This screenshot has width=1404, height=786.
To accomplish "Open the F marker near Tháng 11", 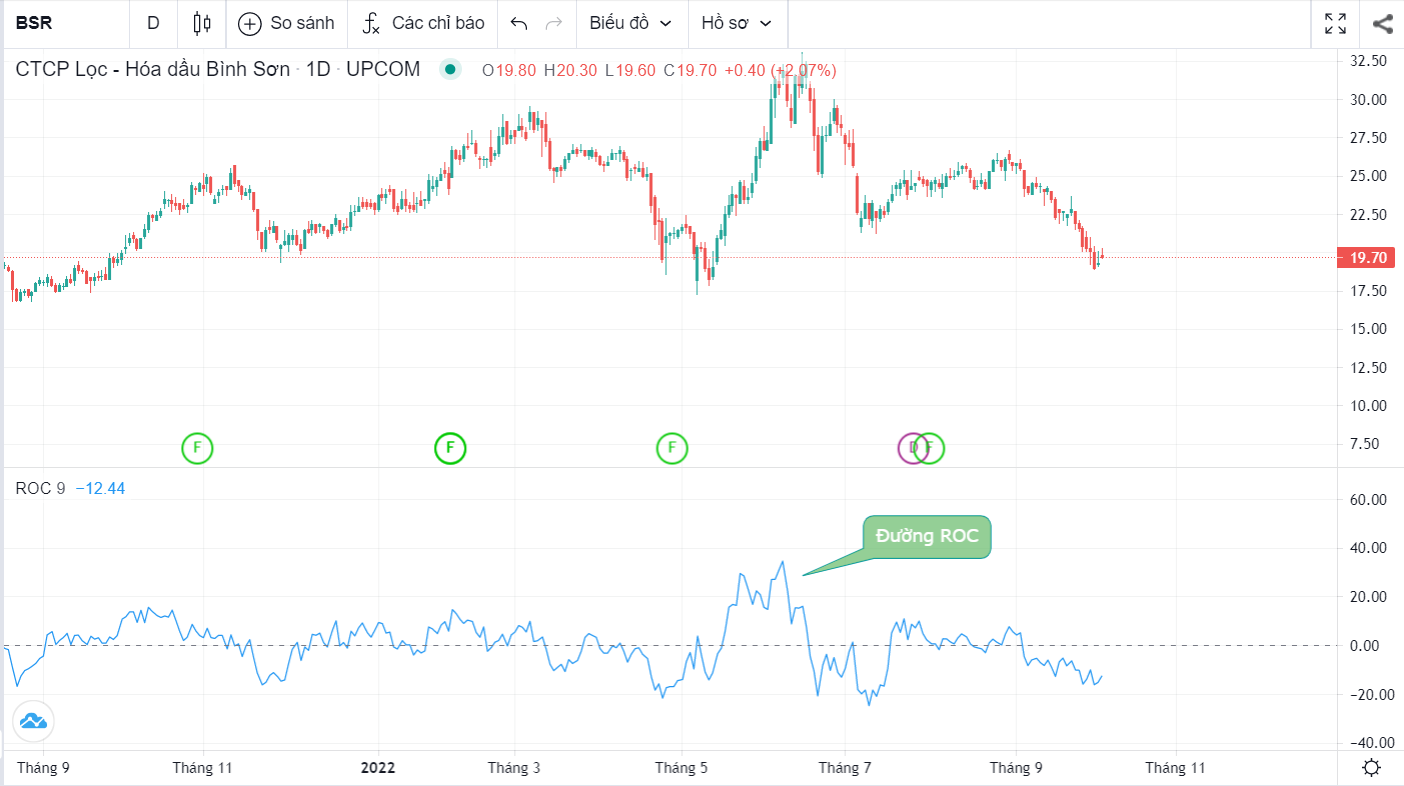I will point(198,448).
